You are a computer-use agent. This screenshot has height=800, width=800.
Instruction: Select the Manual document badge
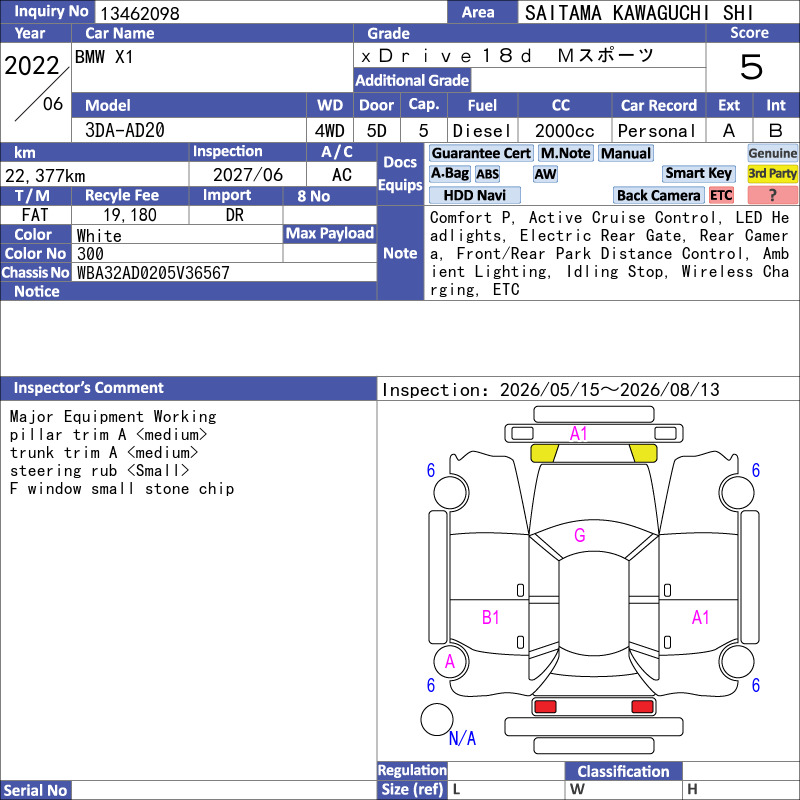click(x=626, y=154)
